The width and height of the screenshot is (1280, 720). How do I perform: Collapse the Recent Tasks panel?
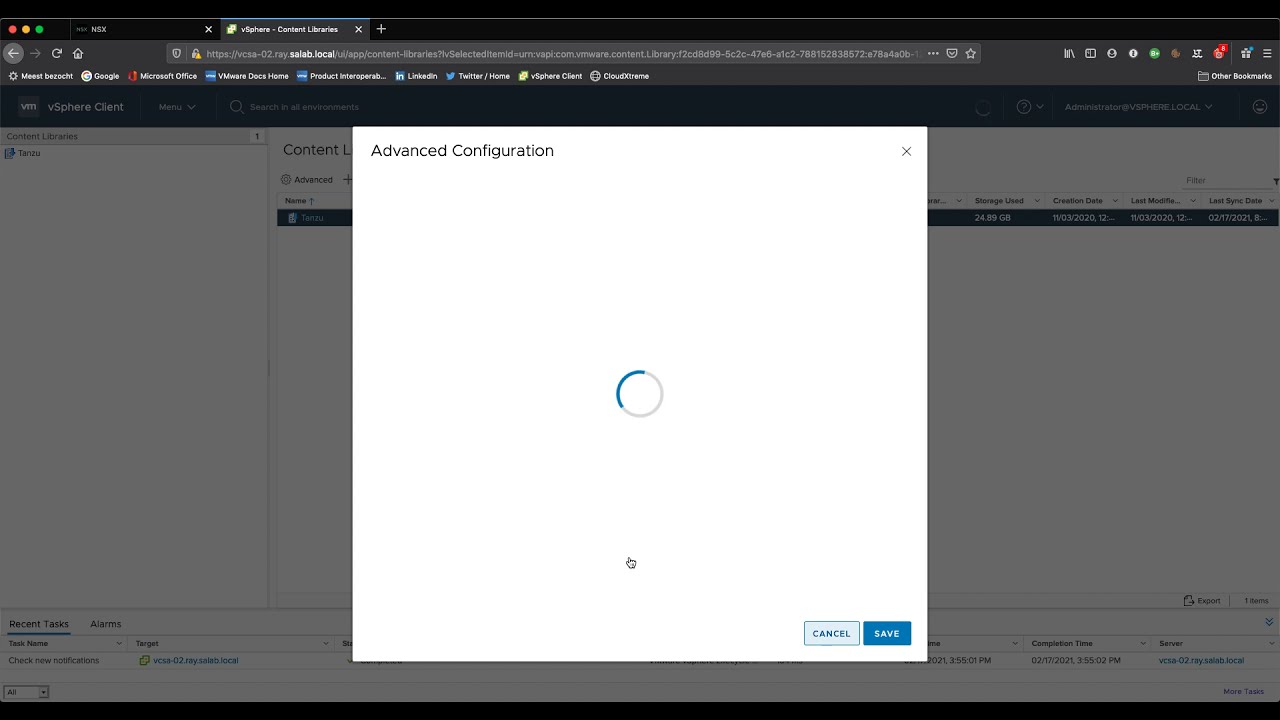point(1269,623)
